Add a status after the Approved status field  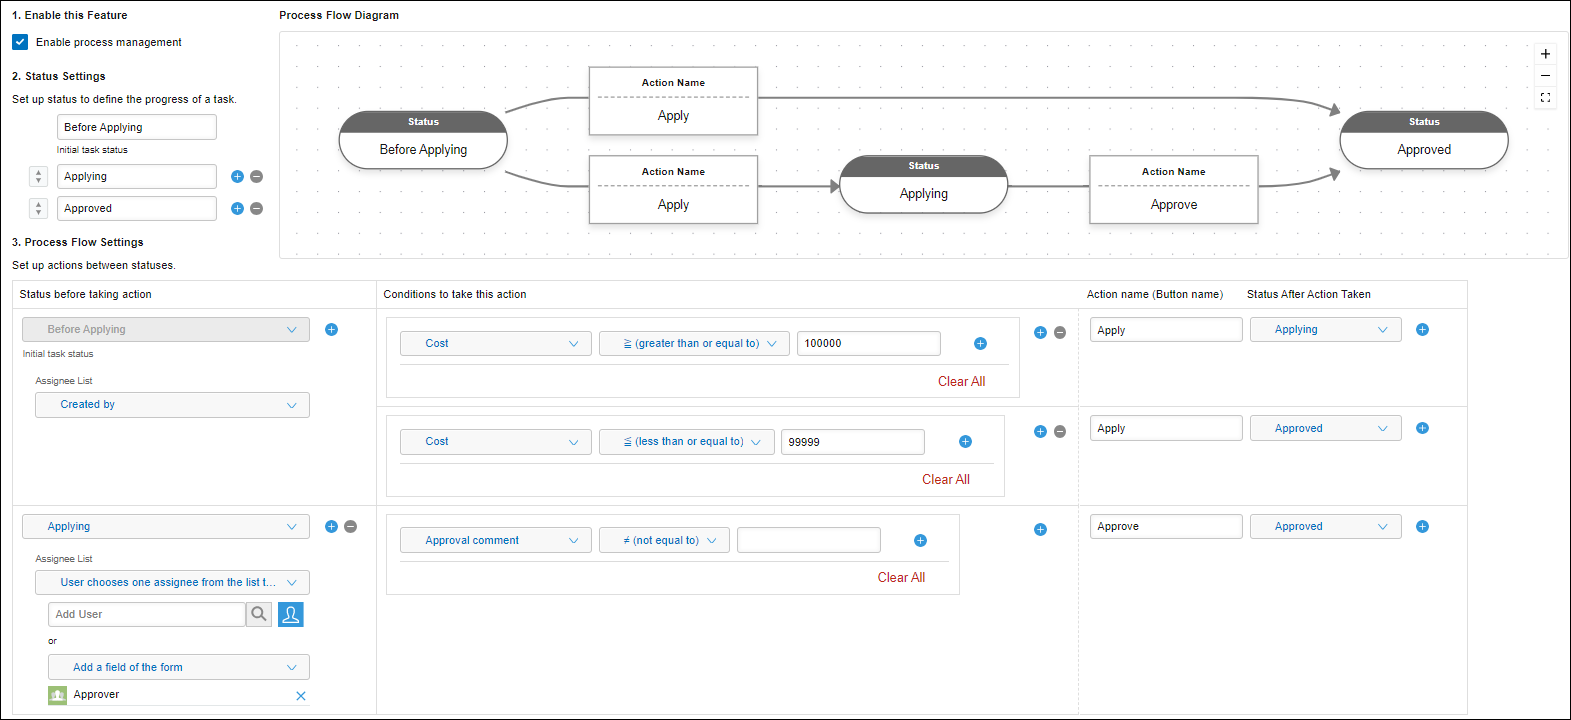(x=237, y=208)
